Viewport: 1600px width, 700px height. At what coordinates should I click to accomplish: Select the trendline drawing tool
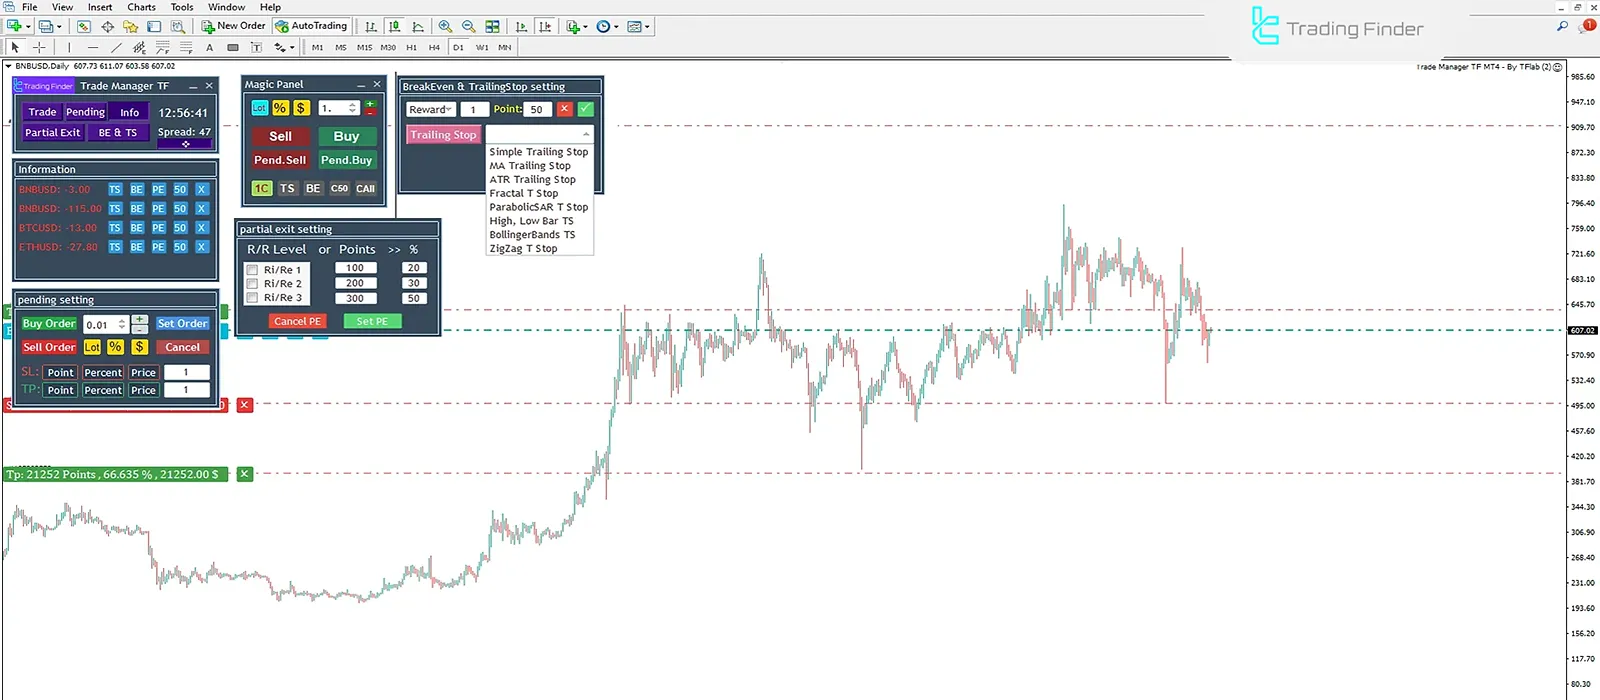pos(116,47)
